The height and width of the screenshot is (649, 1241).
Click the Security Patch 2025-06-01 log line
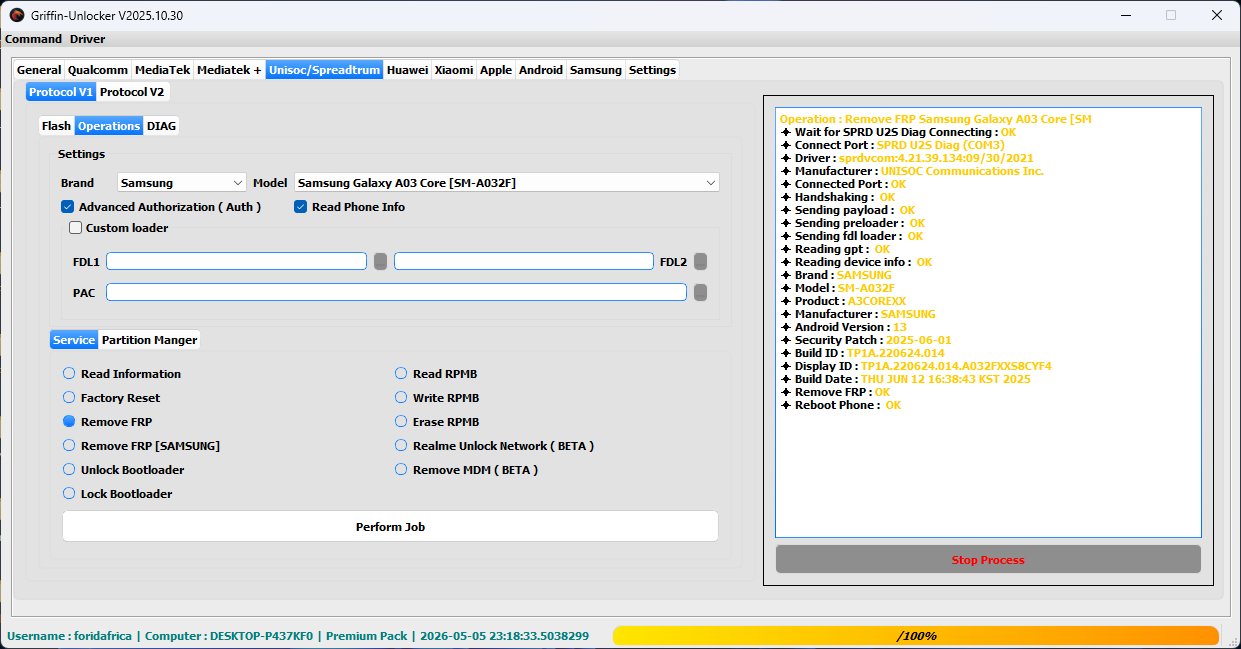(866, 340)
